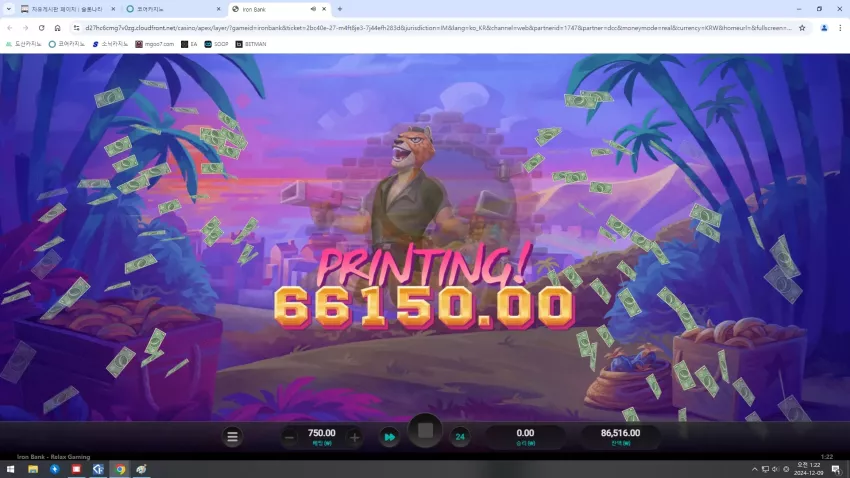Open the taskbar clock and date

tap(808, 469)
